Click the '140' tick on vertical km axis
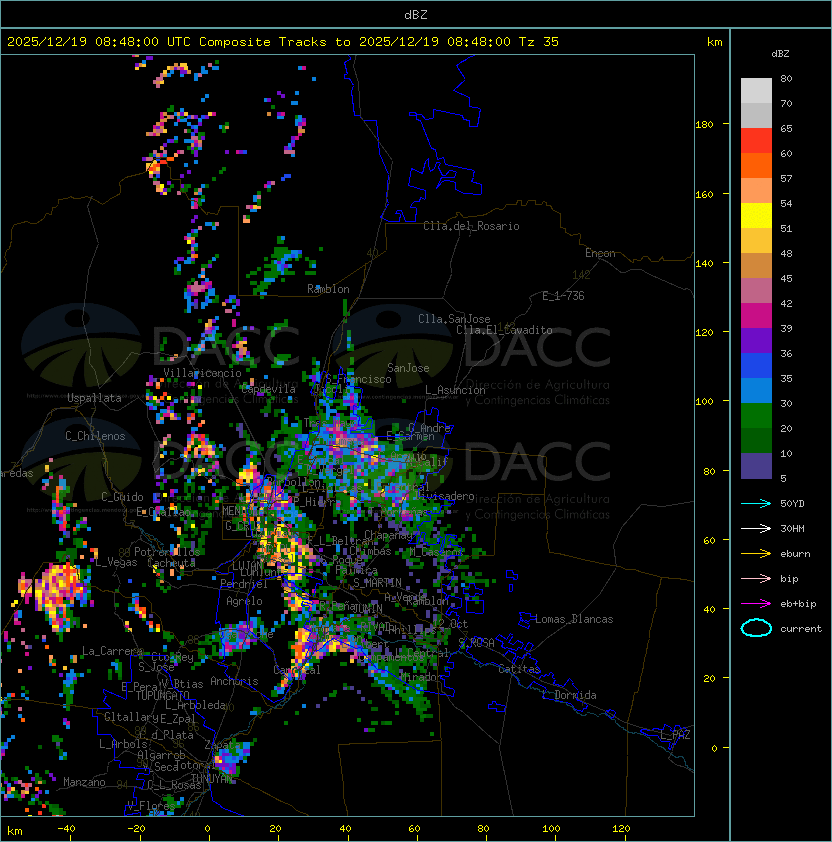 point(704,263)
